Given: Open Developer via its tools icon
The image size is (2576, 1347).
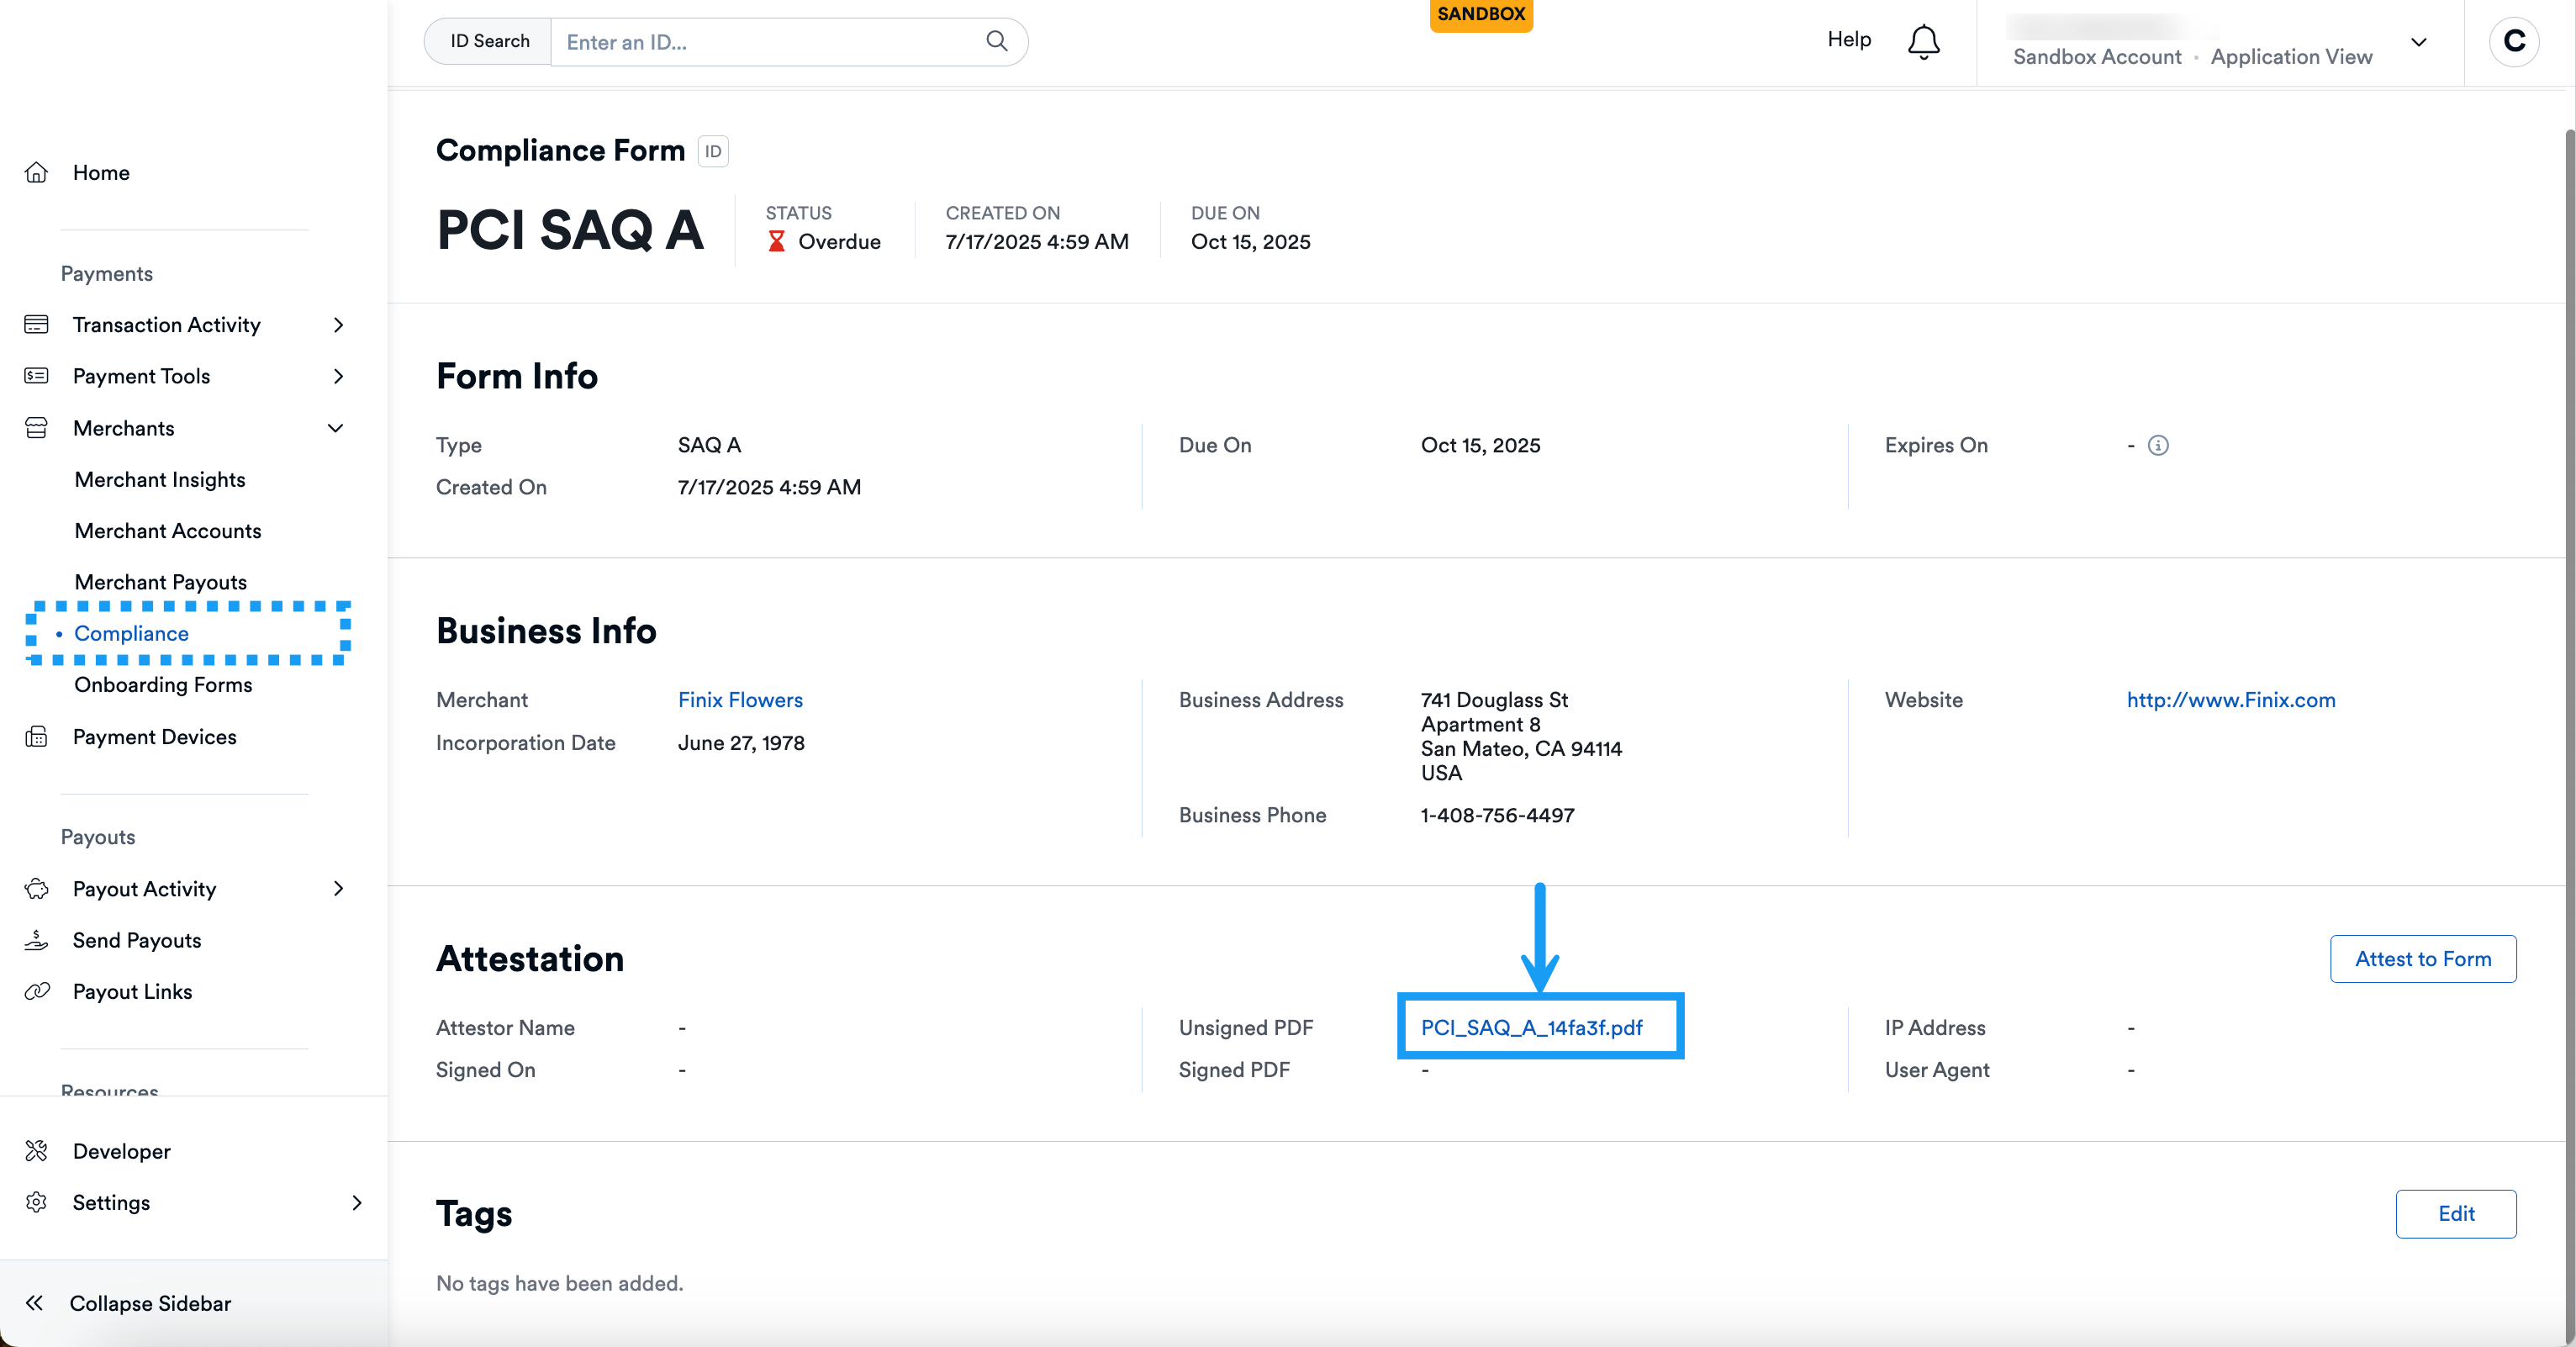Looking at the screenshot, I should pos(36,1150).
